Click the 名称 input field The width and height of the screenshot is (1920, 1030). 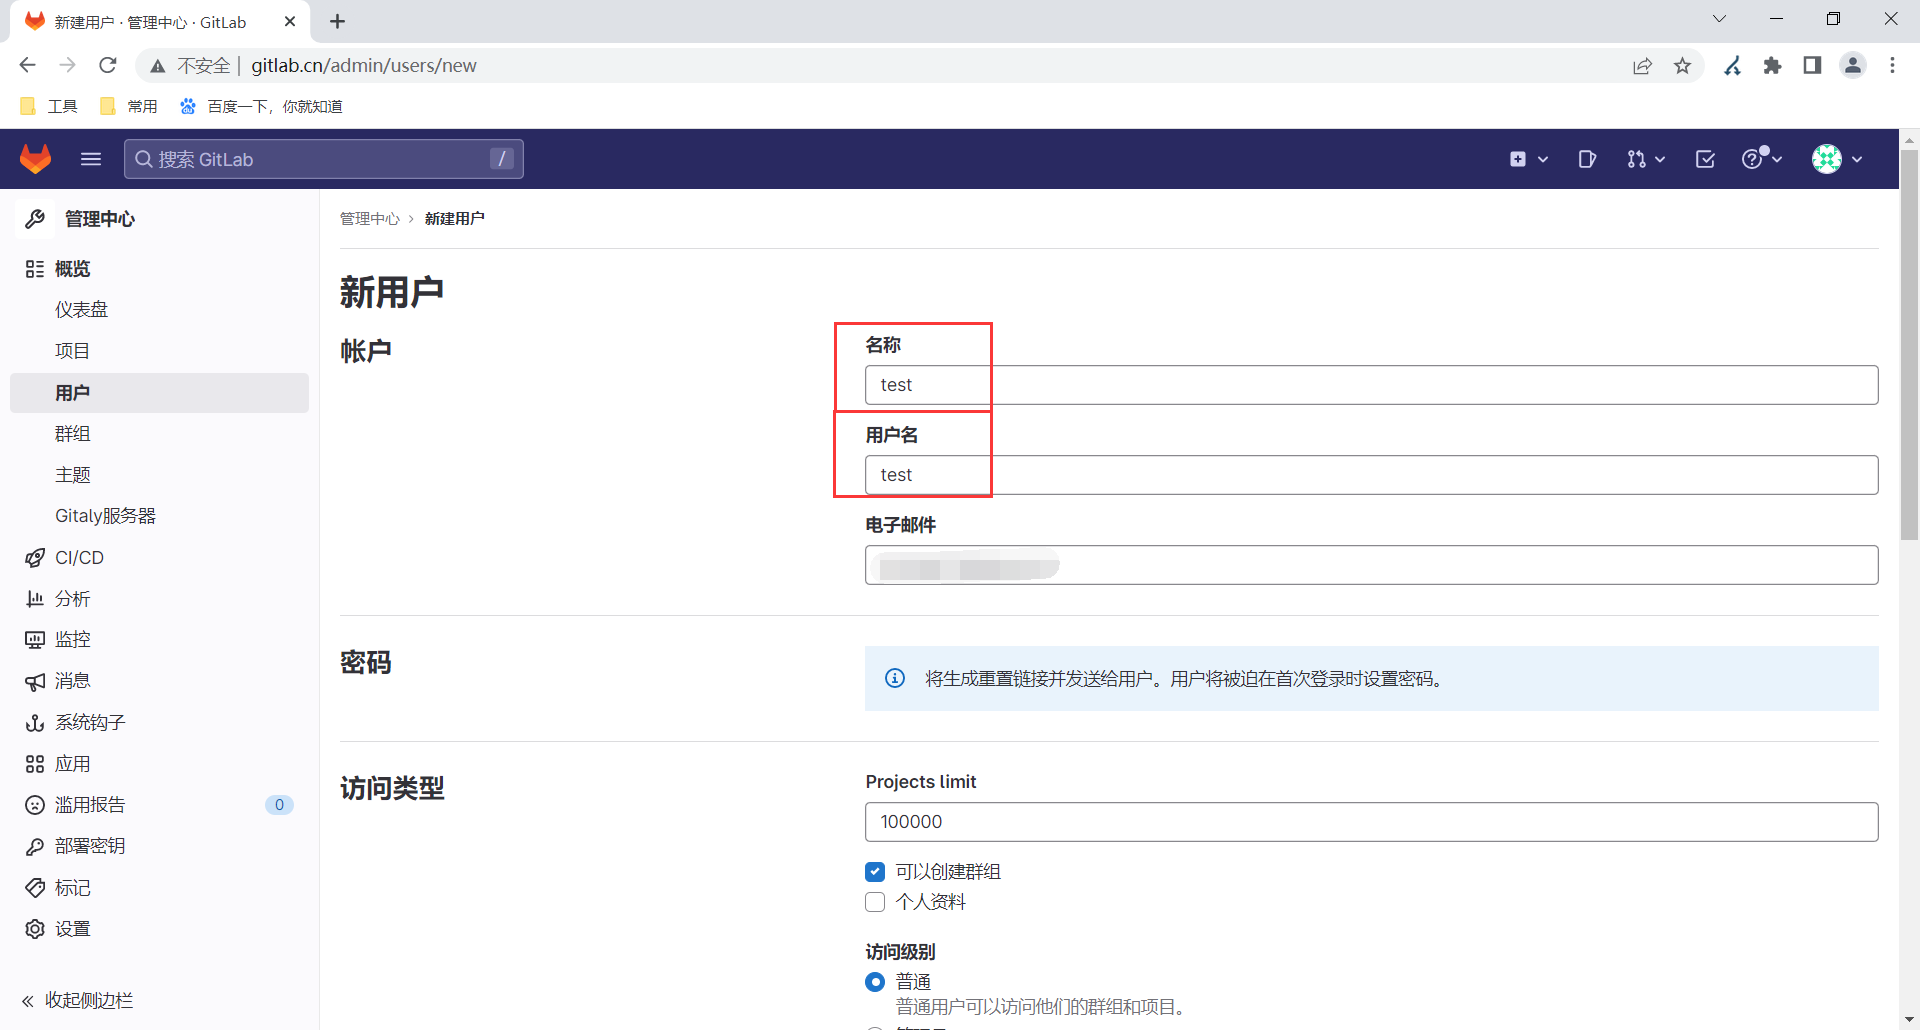click(1371, 385)
